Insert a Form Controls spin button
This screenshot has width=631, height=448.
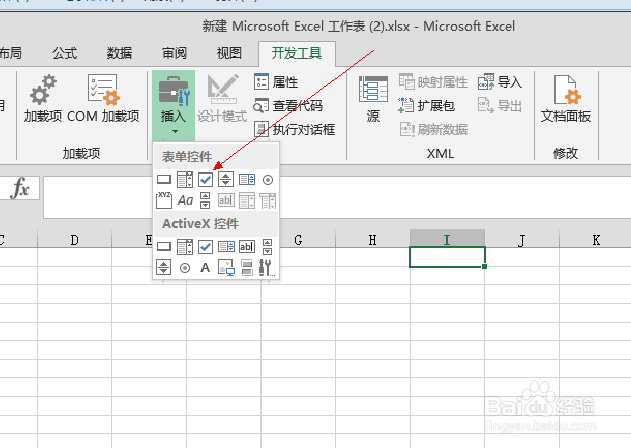click(226, 180)
